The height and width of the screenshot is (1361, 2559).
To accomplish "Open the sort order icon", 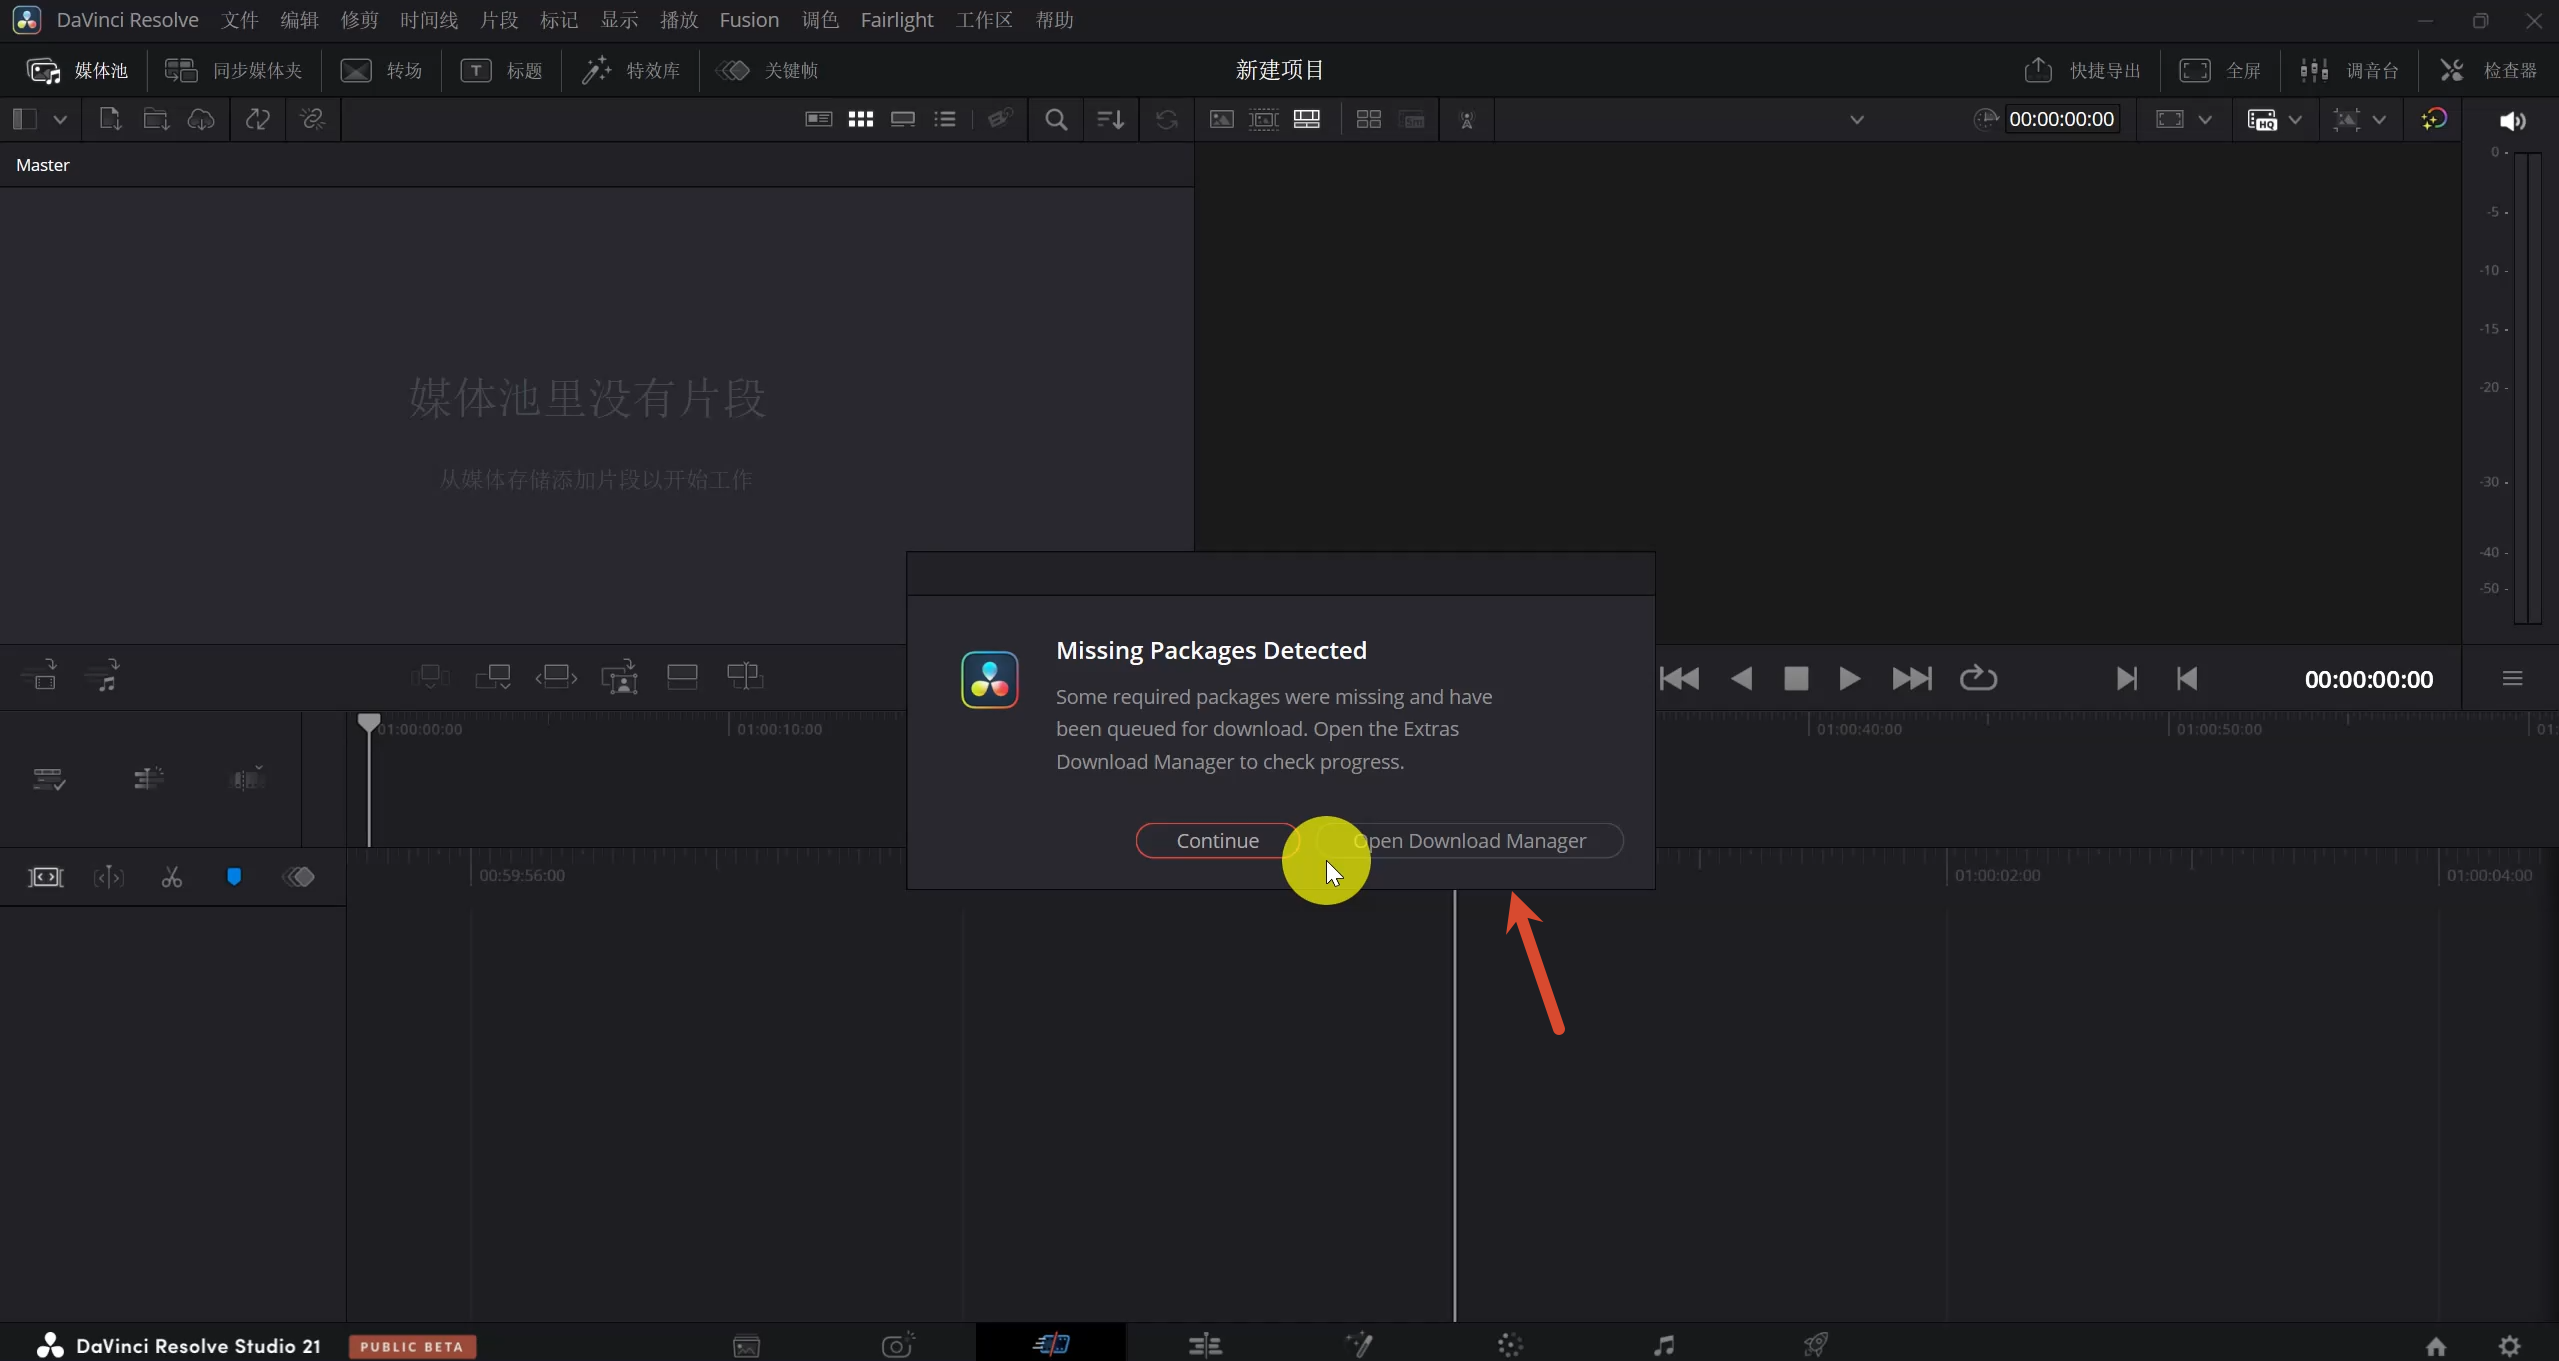I will pyautogui.click(x=1110, y=120).
